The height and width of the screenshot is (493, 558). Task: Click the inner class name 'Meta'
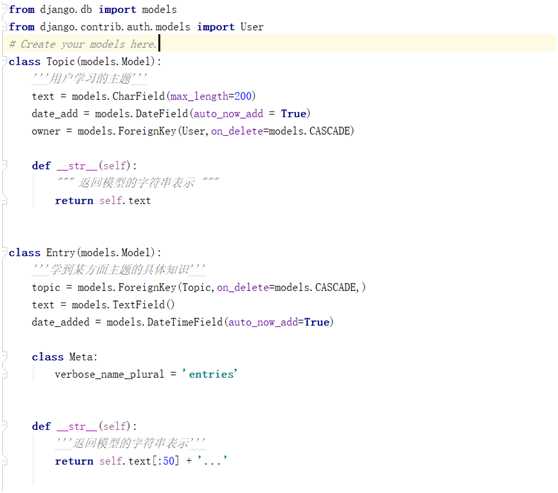pyautogui.click(x=81, y=357)
